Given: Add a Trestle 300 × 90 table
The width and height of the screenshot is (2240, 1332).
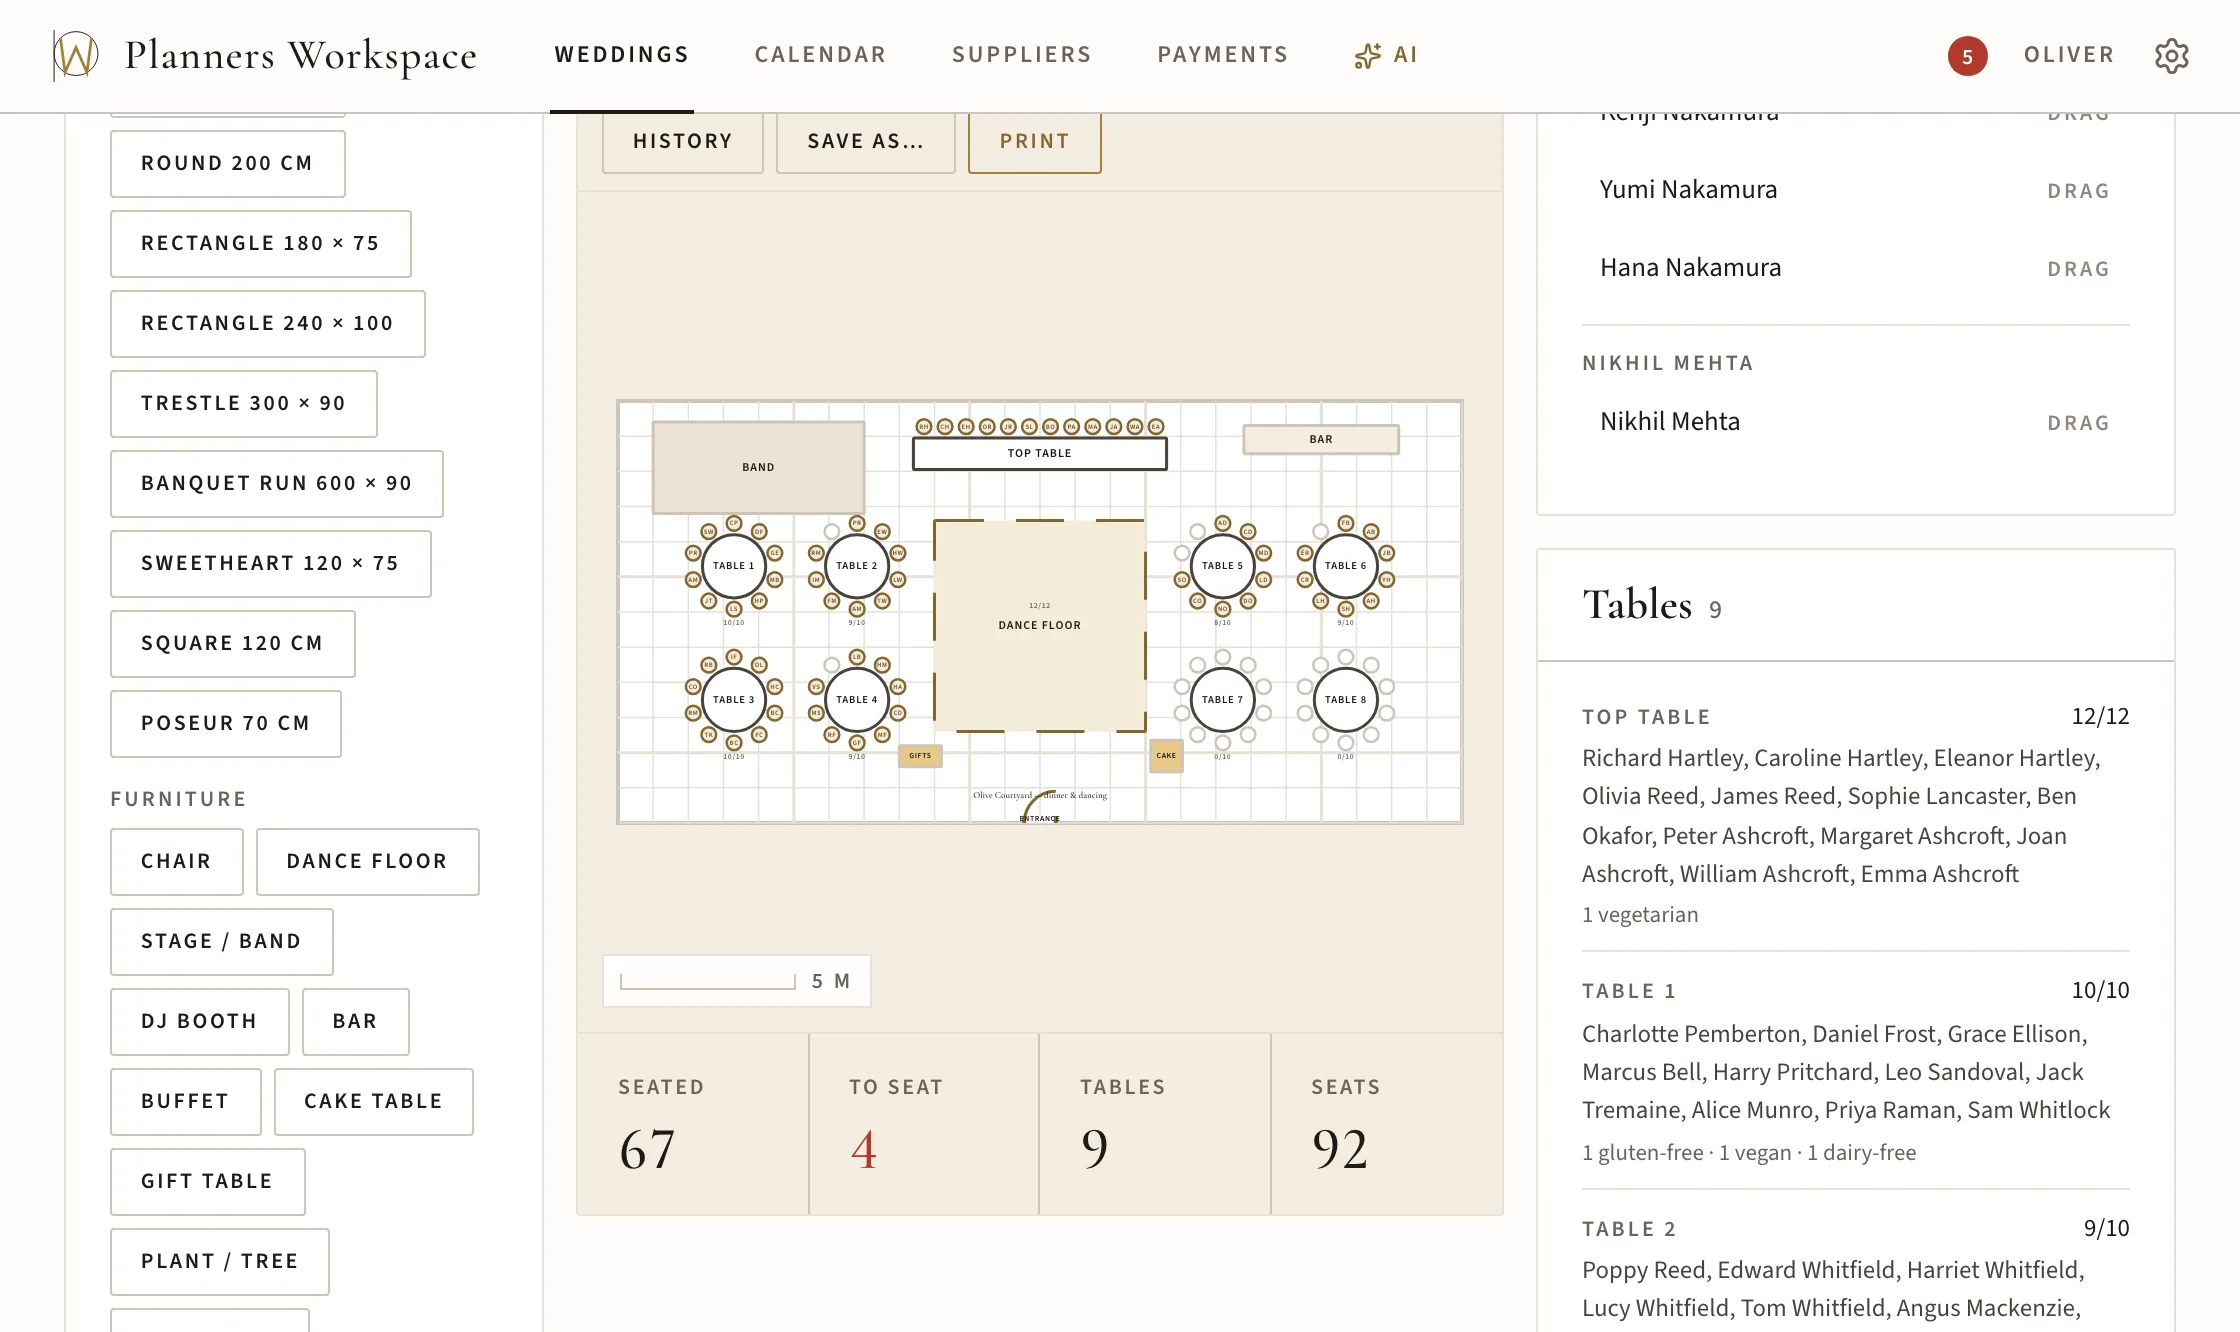Looking at the screenshot, I should [x=244, y=404].
